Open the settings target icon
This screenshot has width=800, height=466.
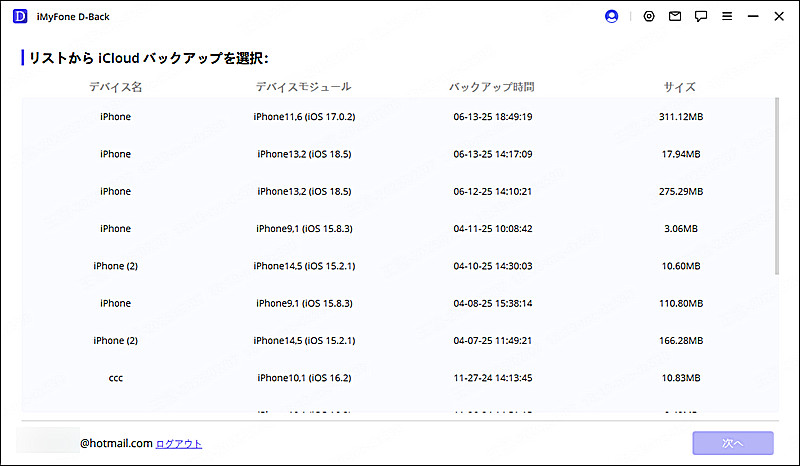pos(648,16)
